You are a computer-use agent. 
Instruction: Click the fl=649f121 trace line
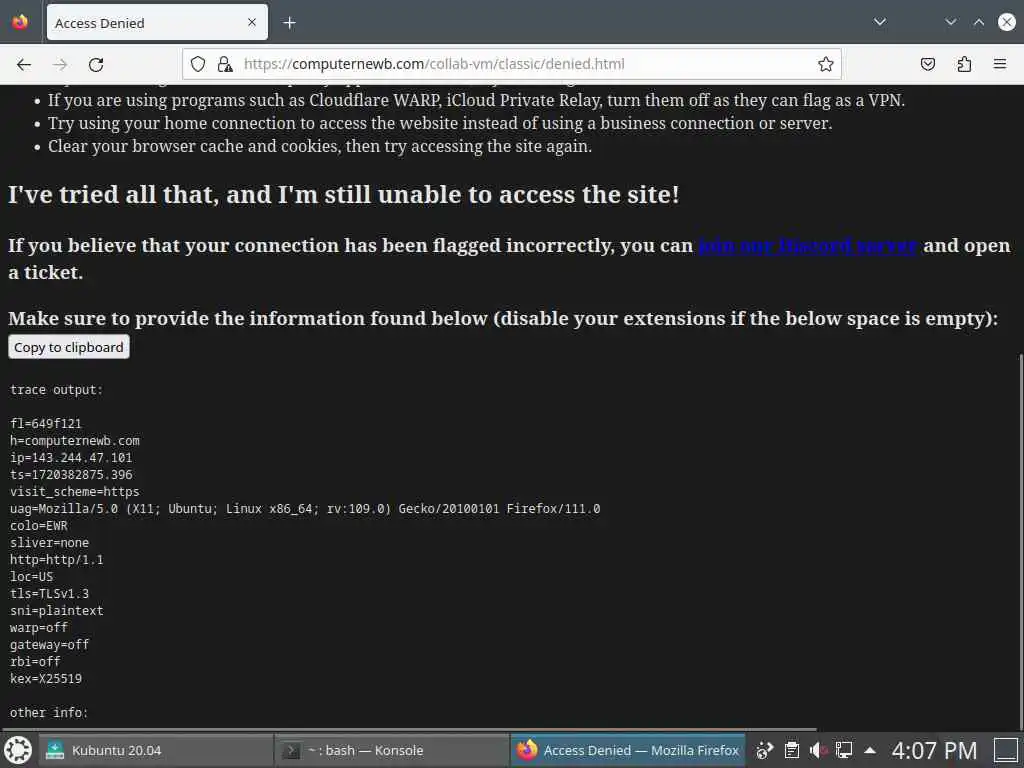(x=46, y=424)
